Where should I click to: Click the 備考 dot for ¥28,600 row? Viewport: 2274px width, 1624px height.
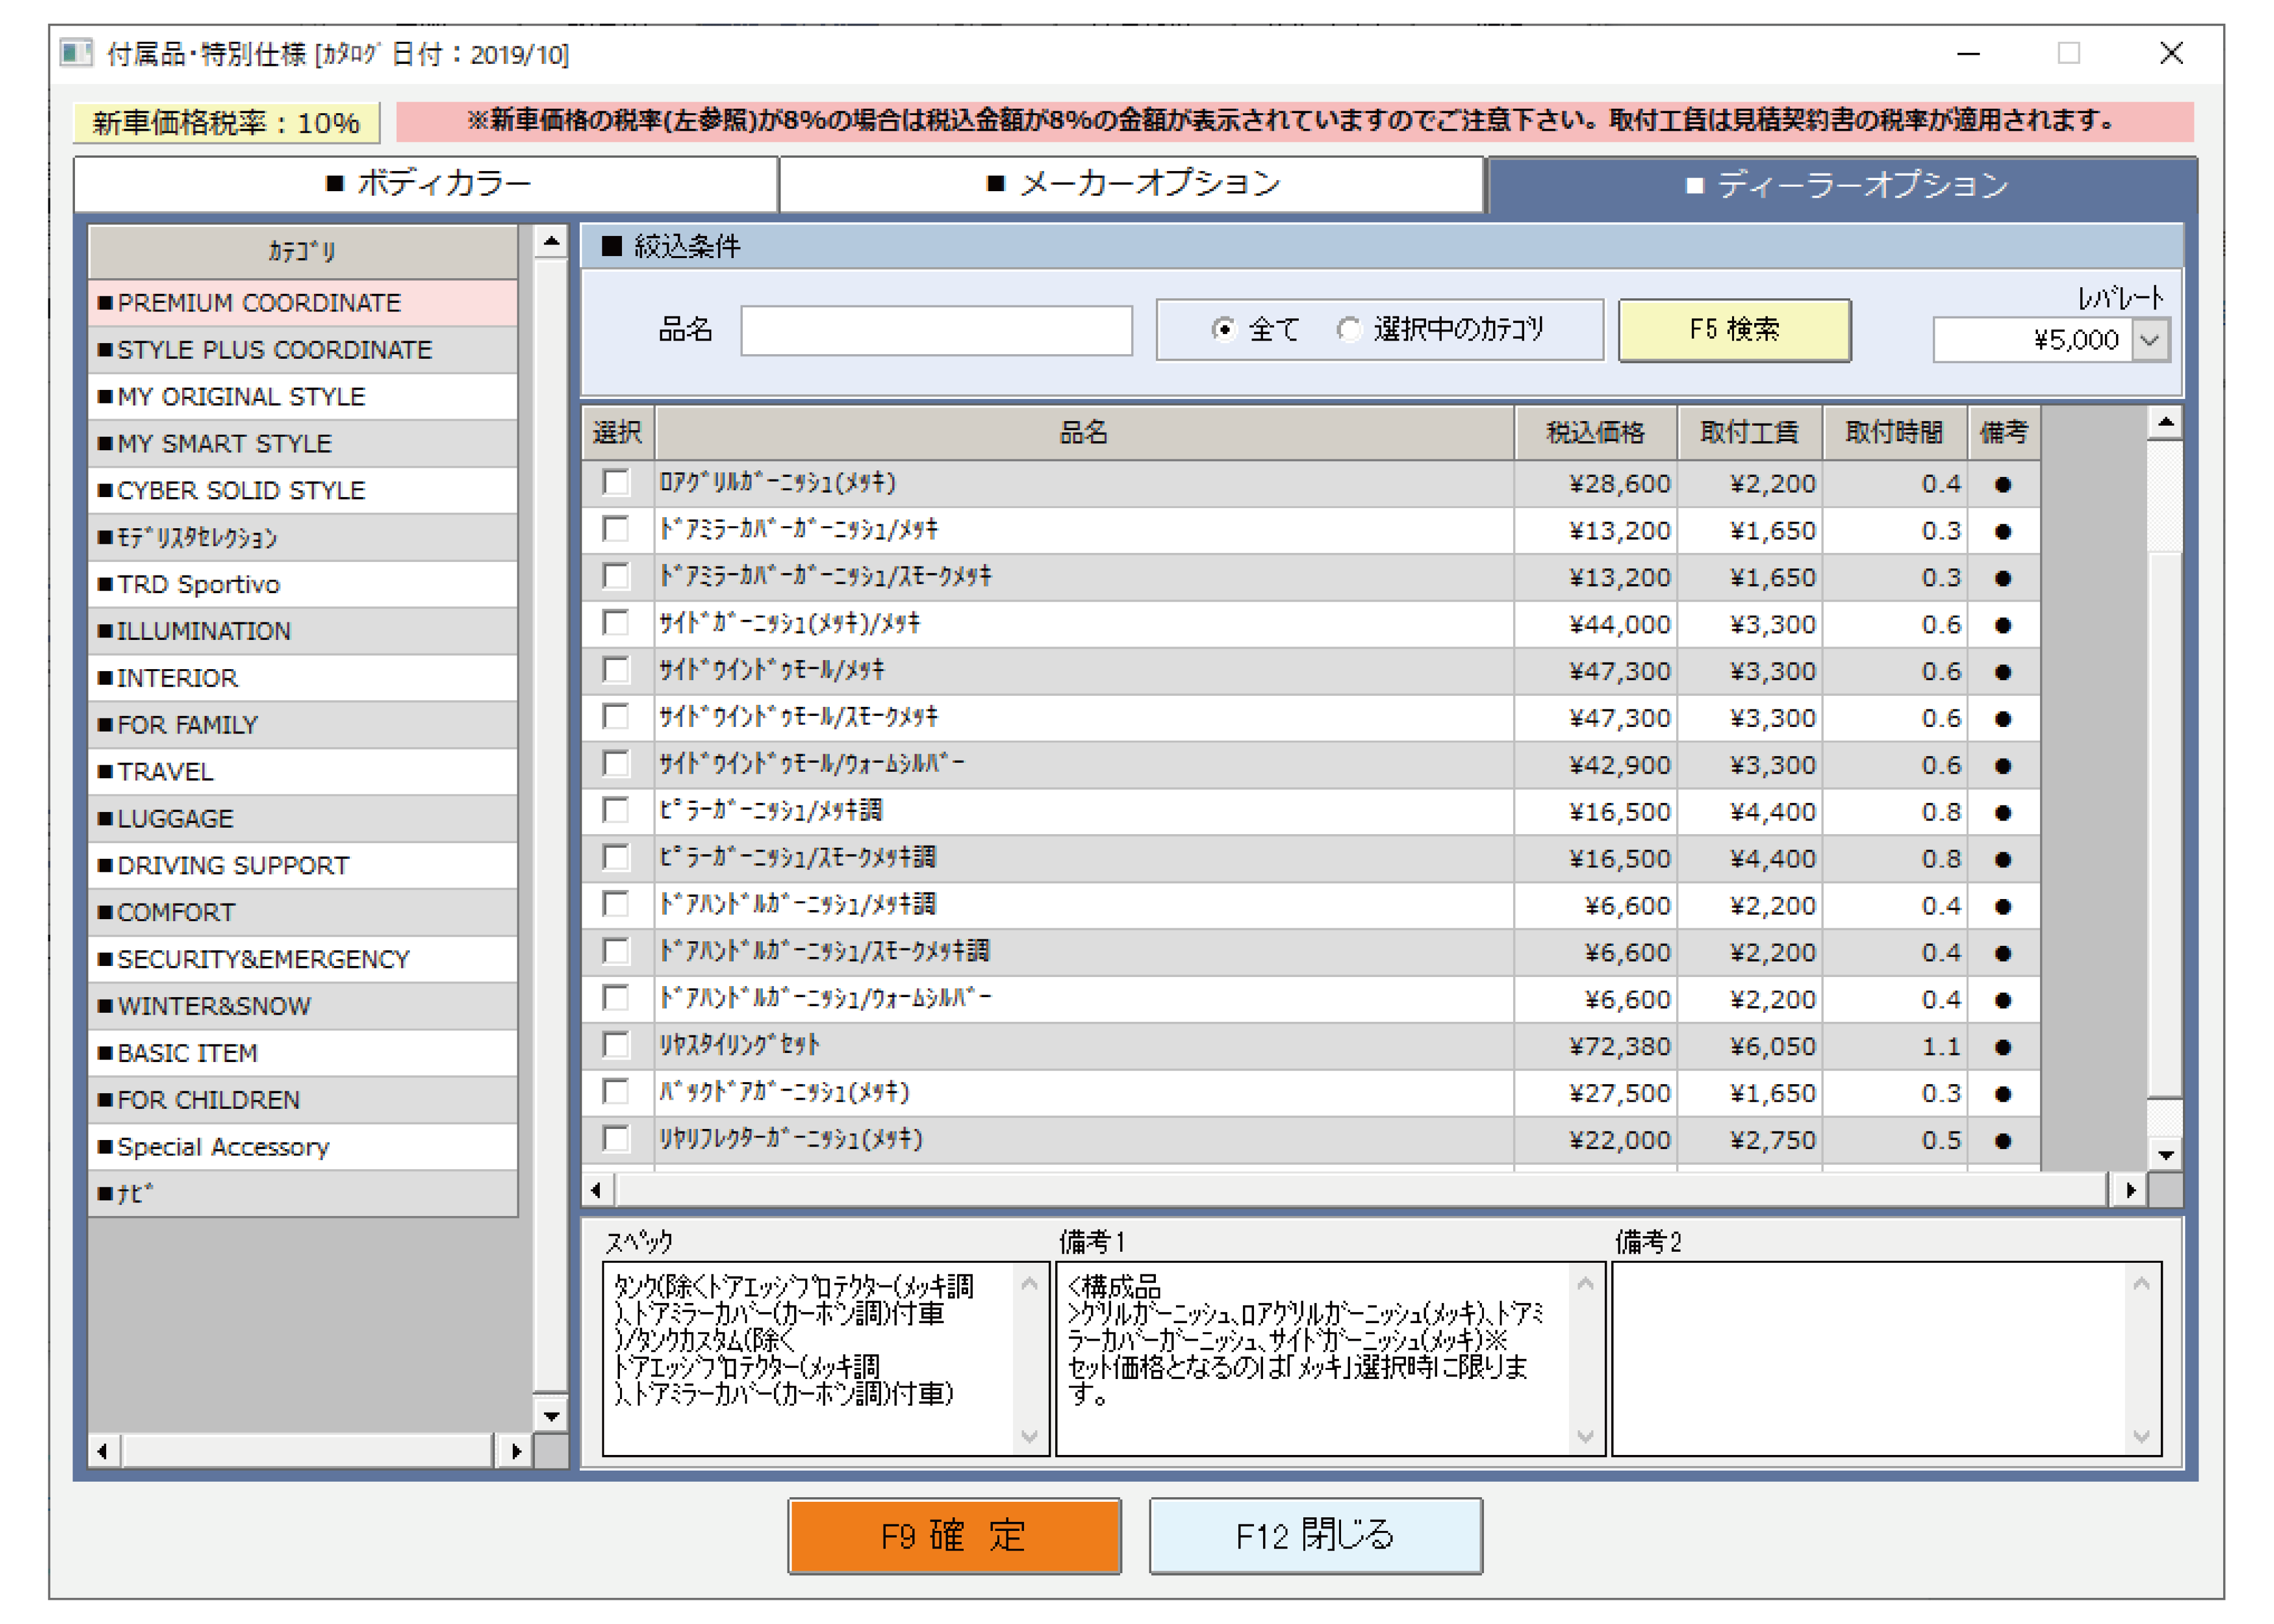tap(2003, 485)
